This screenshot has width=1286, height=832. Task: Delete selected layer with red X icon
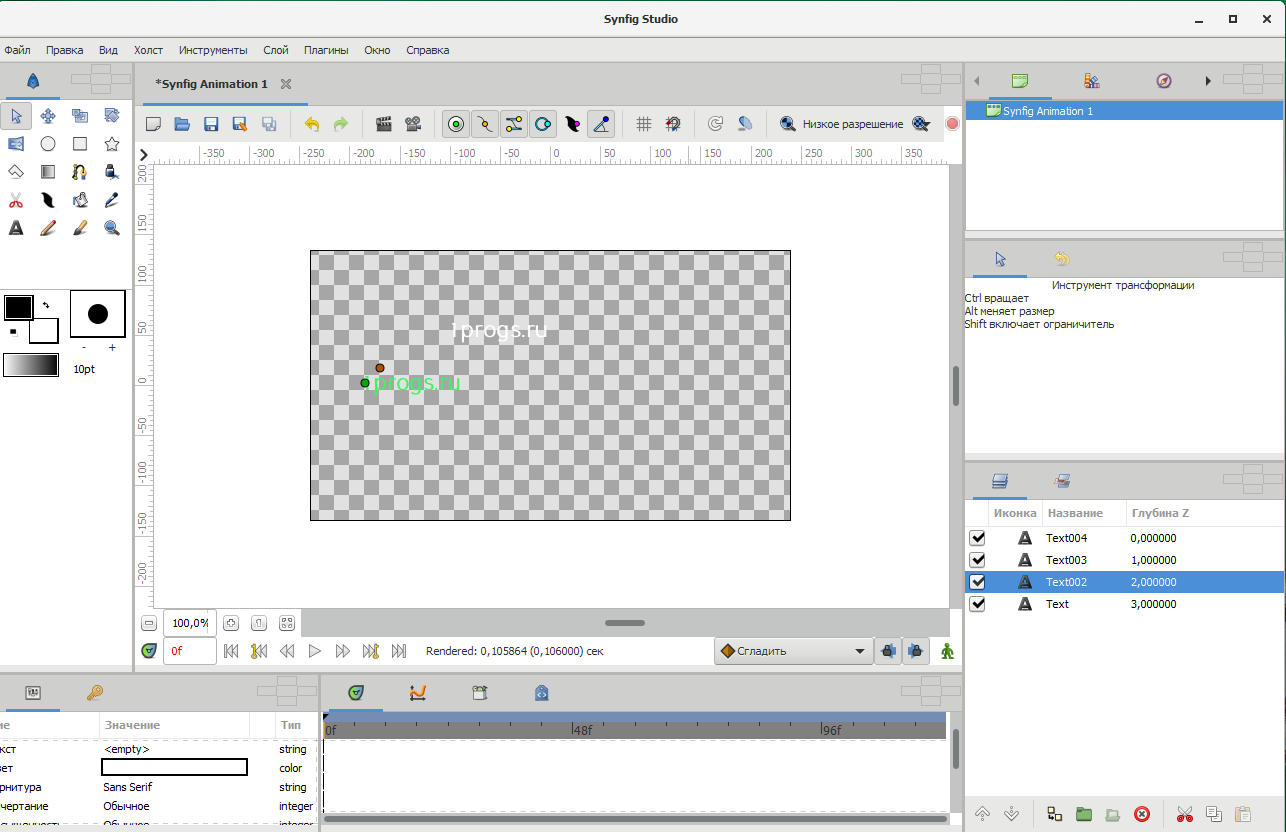point(1142,814)
